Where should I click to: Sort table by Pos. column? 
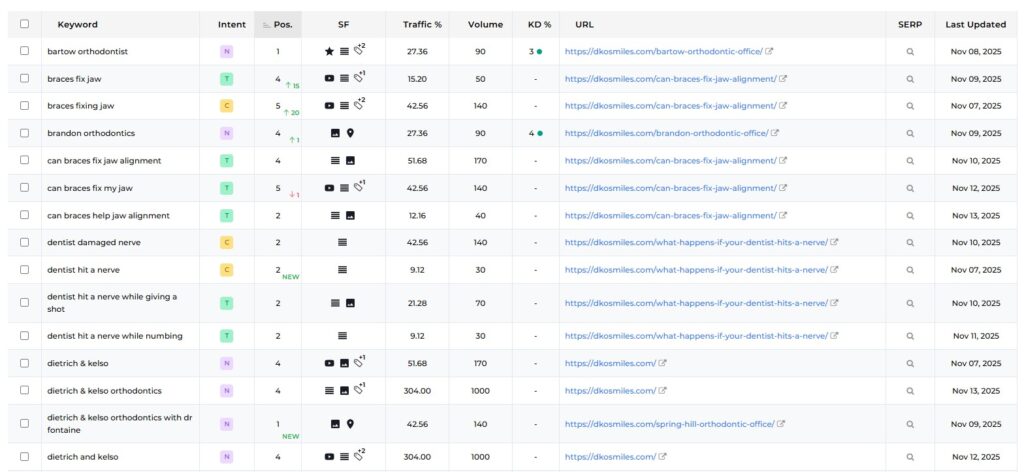[278, 25]
